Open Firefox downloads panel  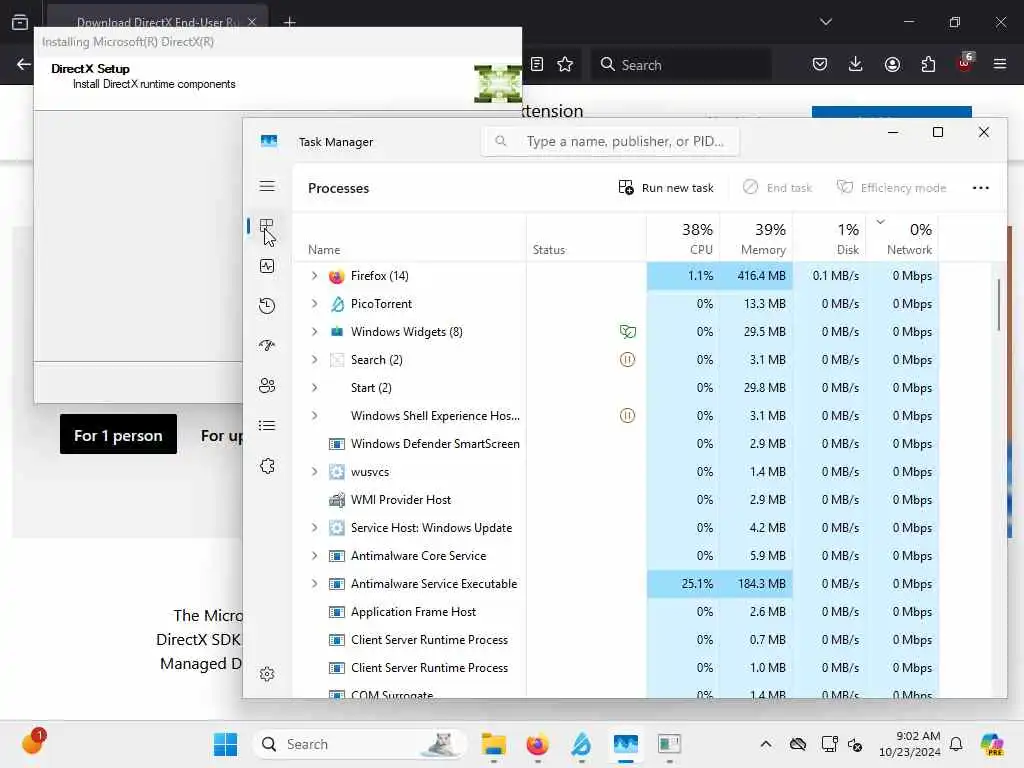(x=856, y=65)
